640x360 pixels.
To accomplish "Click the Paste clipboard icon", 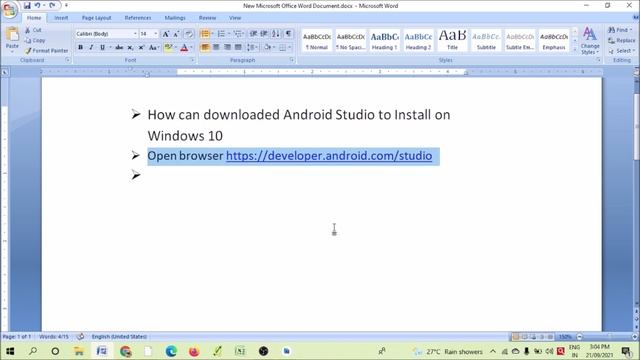I will click(x=12, y=35).
